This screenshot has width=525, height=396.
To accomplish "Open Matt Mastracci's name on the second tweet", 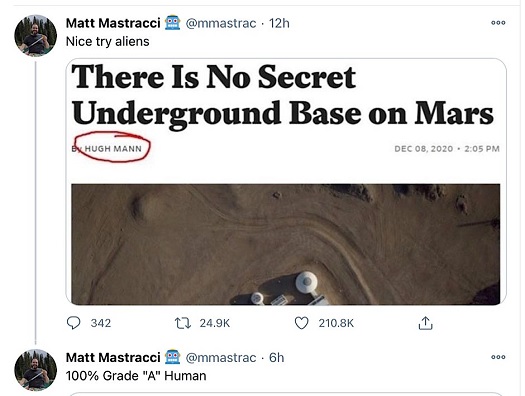I will [x=113, y=358].
